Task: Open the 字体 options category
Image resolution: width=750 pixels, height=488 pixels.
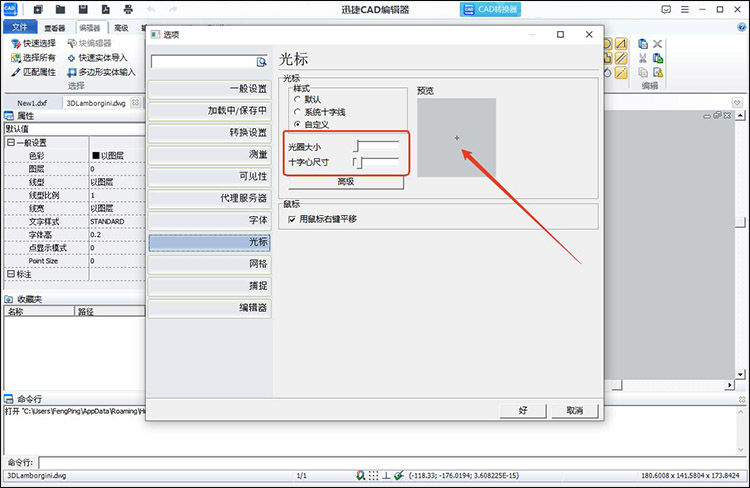Action: 210,220
